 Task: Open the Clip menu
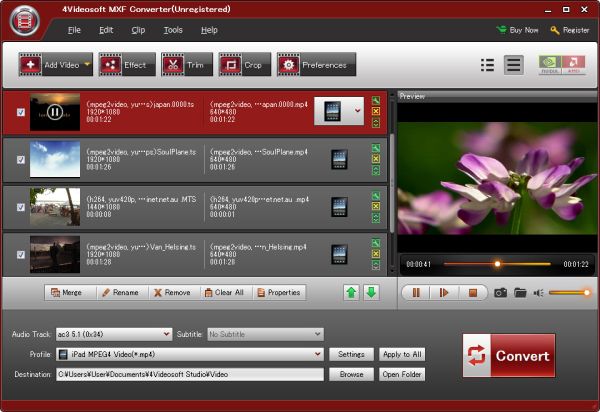point(138,30)
